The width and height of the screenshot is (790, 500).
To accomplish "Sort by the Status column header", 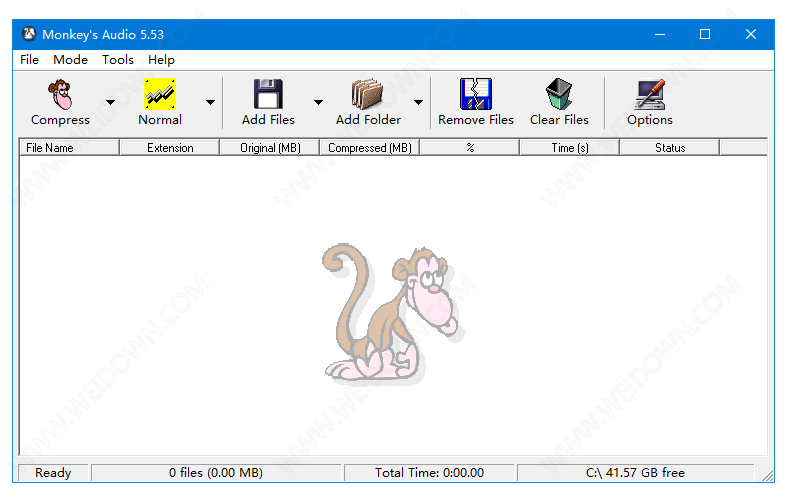I will [x=670, y=148].
